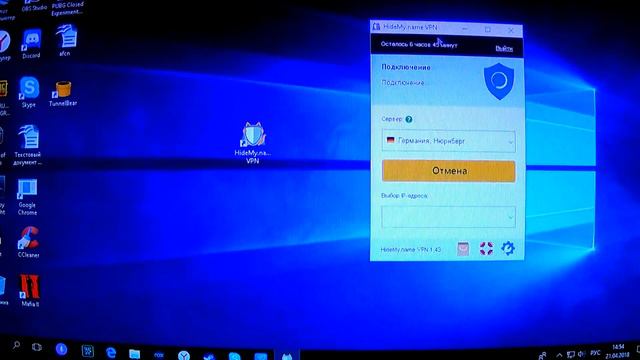
Task: Open File Explorer from the taskbar
Action: click(x=134, y=353)
